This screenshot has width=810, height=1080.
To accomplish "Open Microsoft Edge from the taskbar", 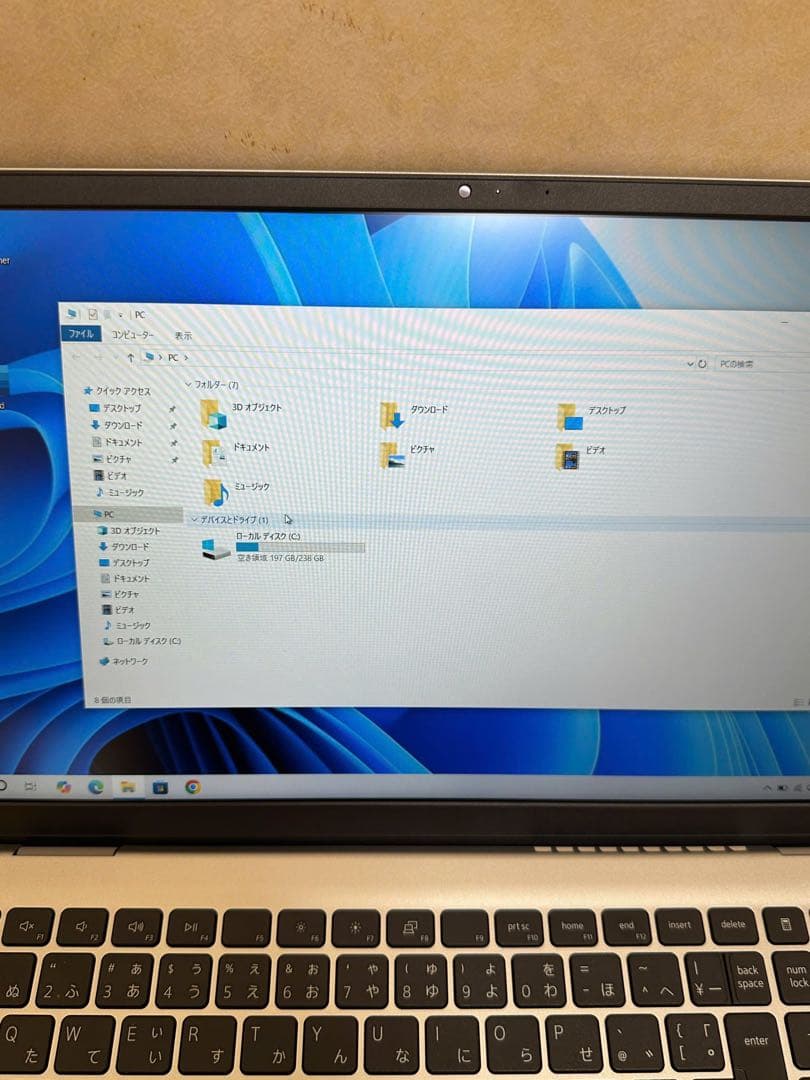I will tap(97, 787).
